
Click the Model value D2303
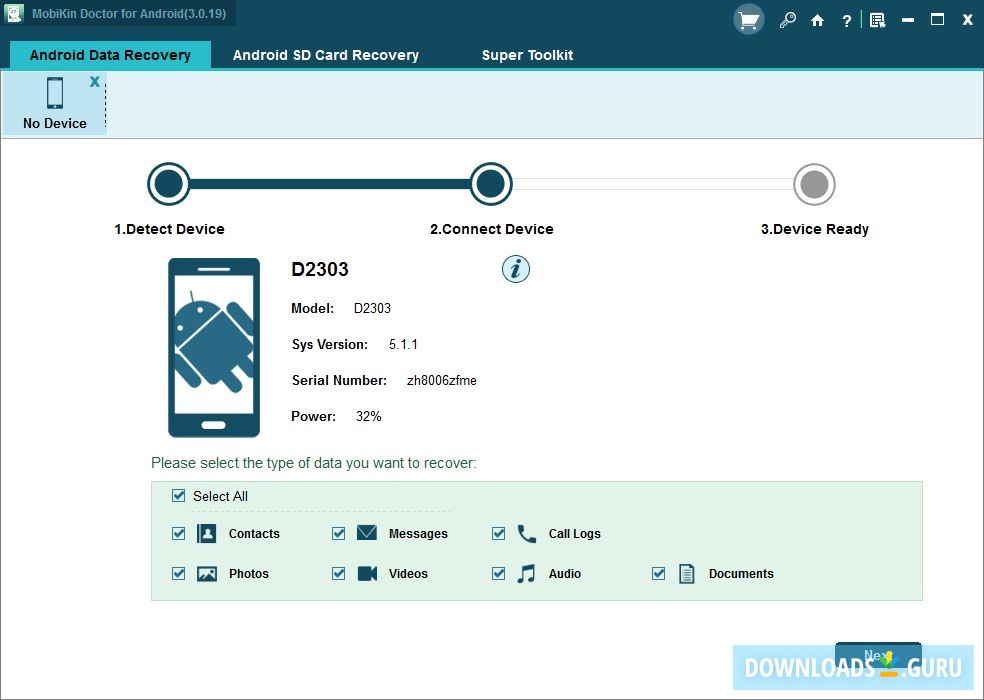pos(372,308)
